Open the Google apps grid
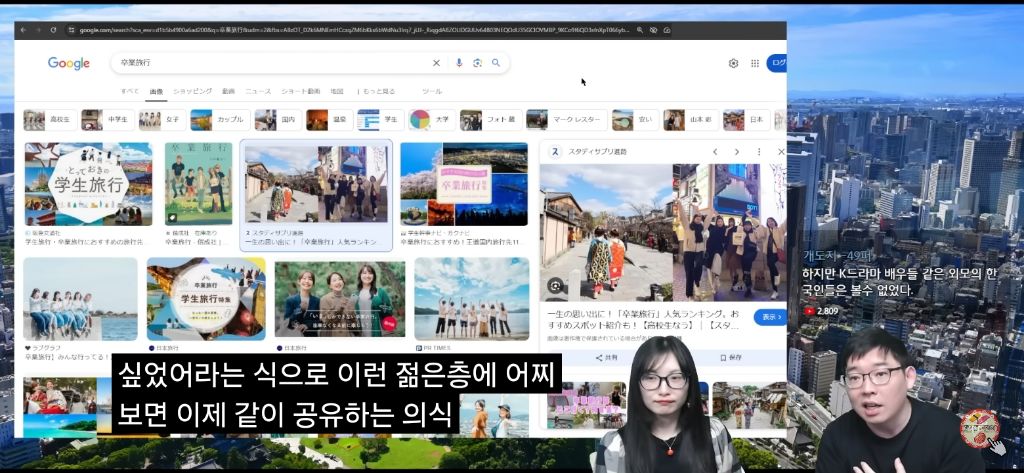 coord(755,63)
